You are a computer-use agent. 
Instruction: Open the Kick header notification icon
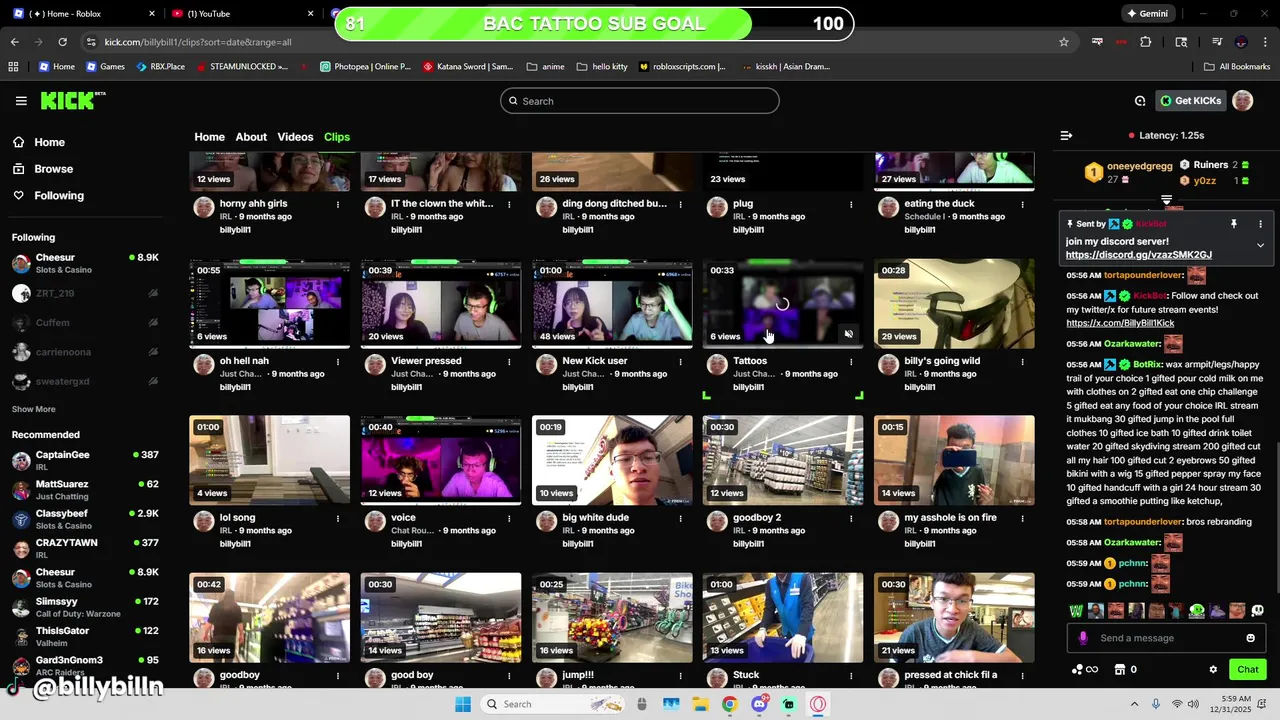(x=1140, y=101)
